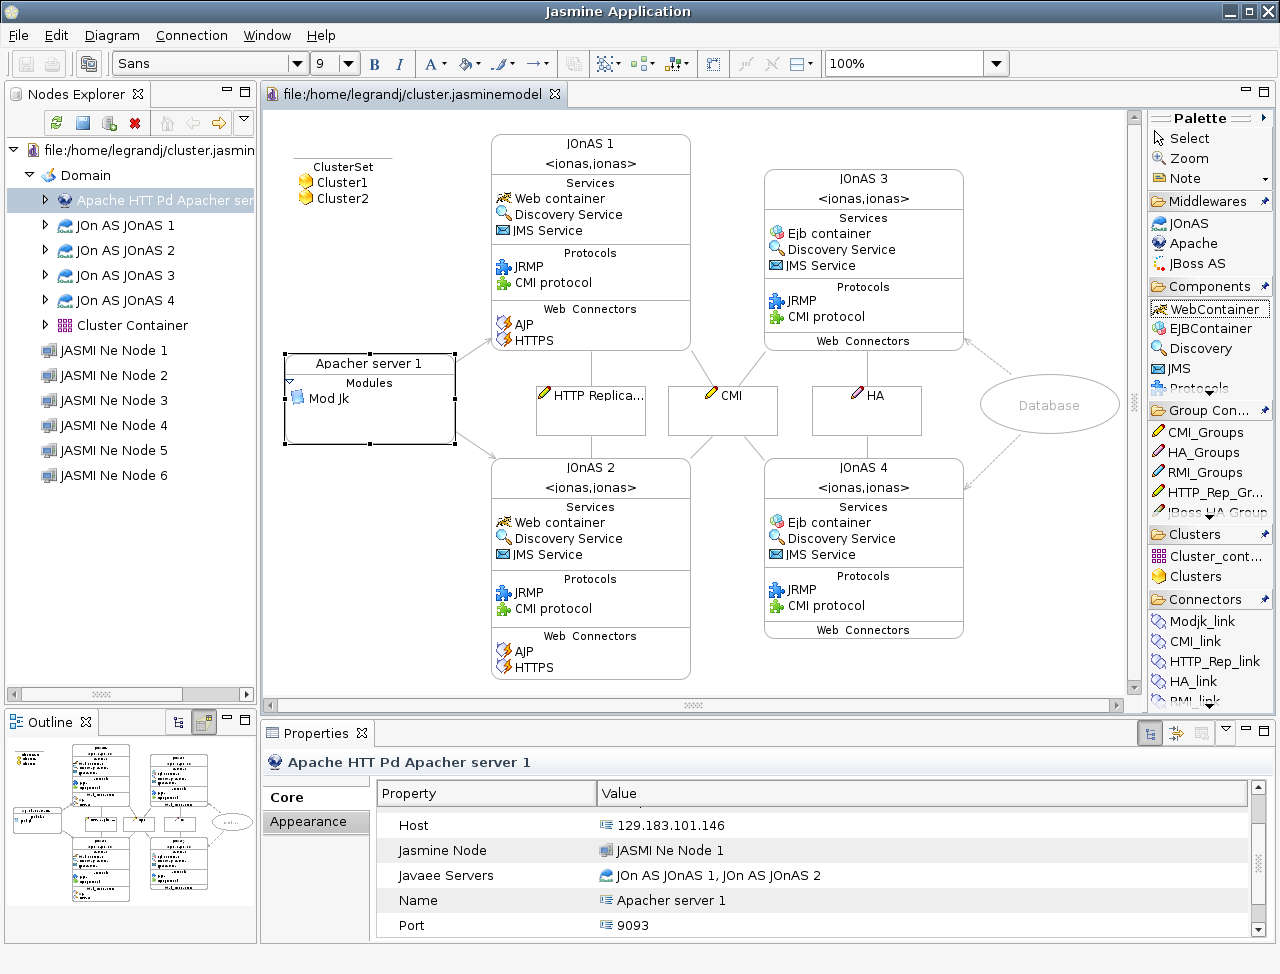Image resolution: width=1280 pixels, height=974 pixels.
Task: Pick the HA_Groups tool in the Palette
Action: click(x=1203, y=452)
